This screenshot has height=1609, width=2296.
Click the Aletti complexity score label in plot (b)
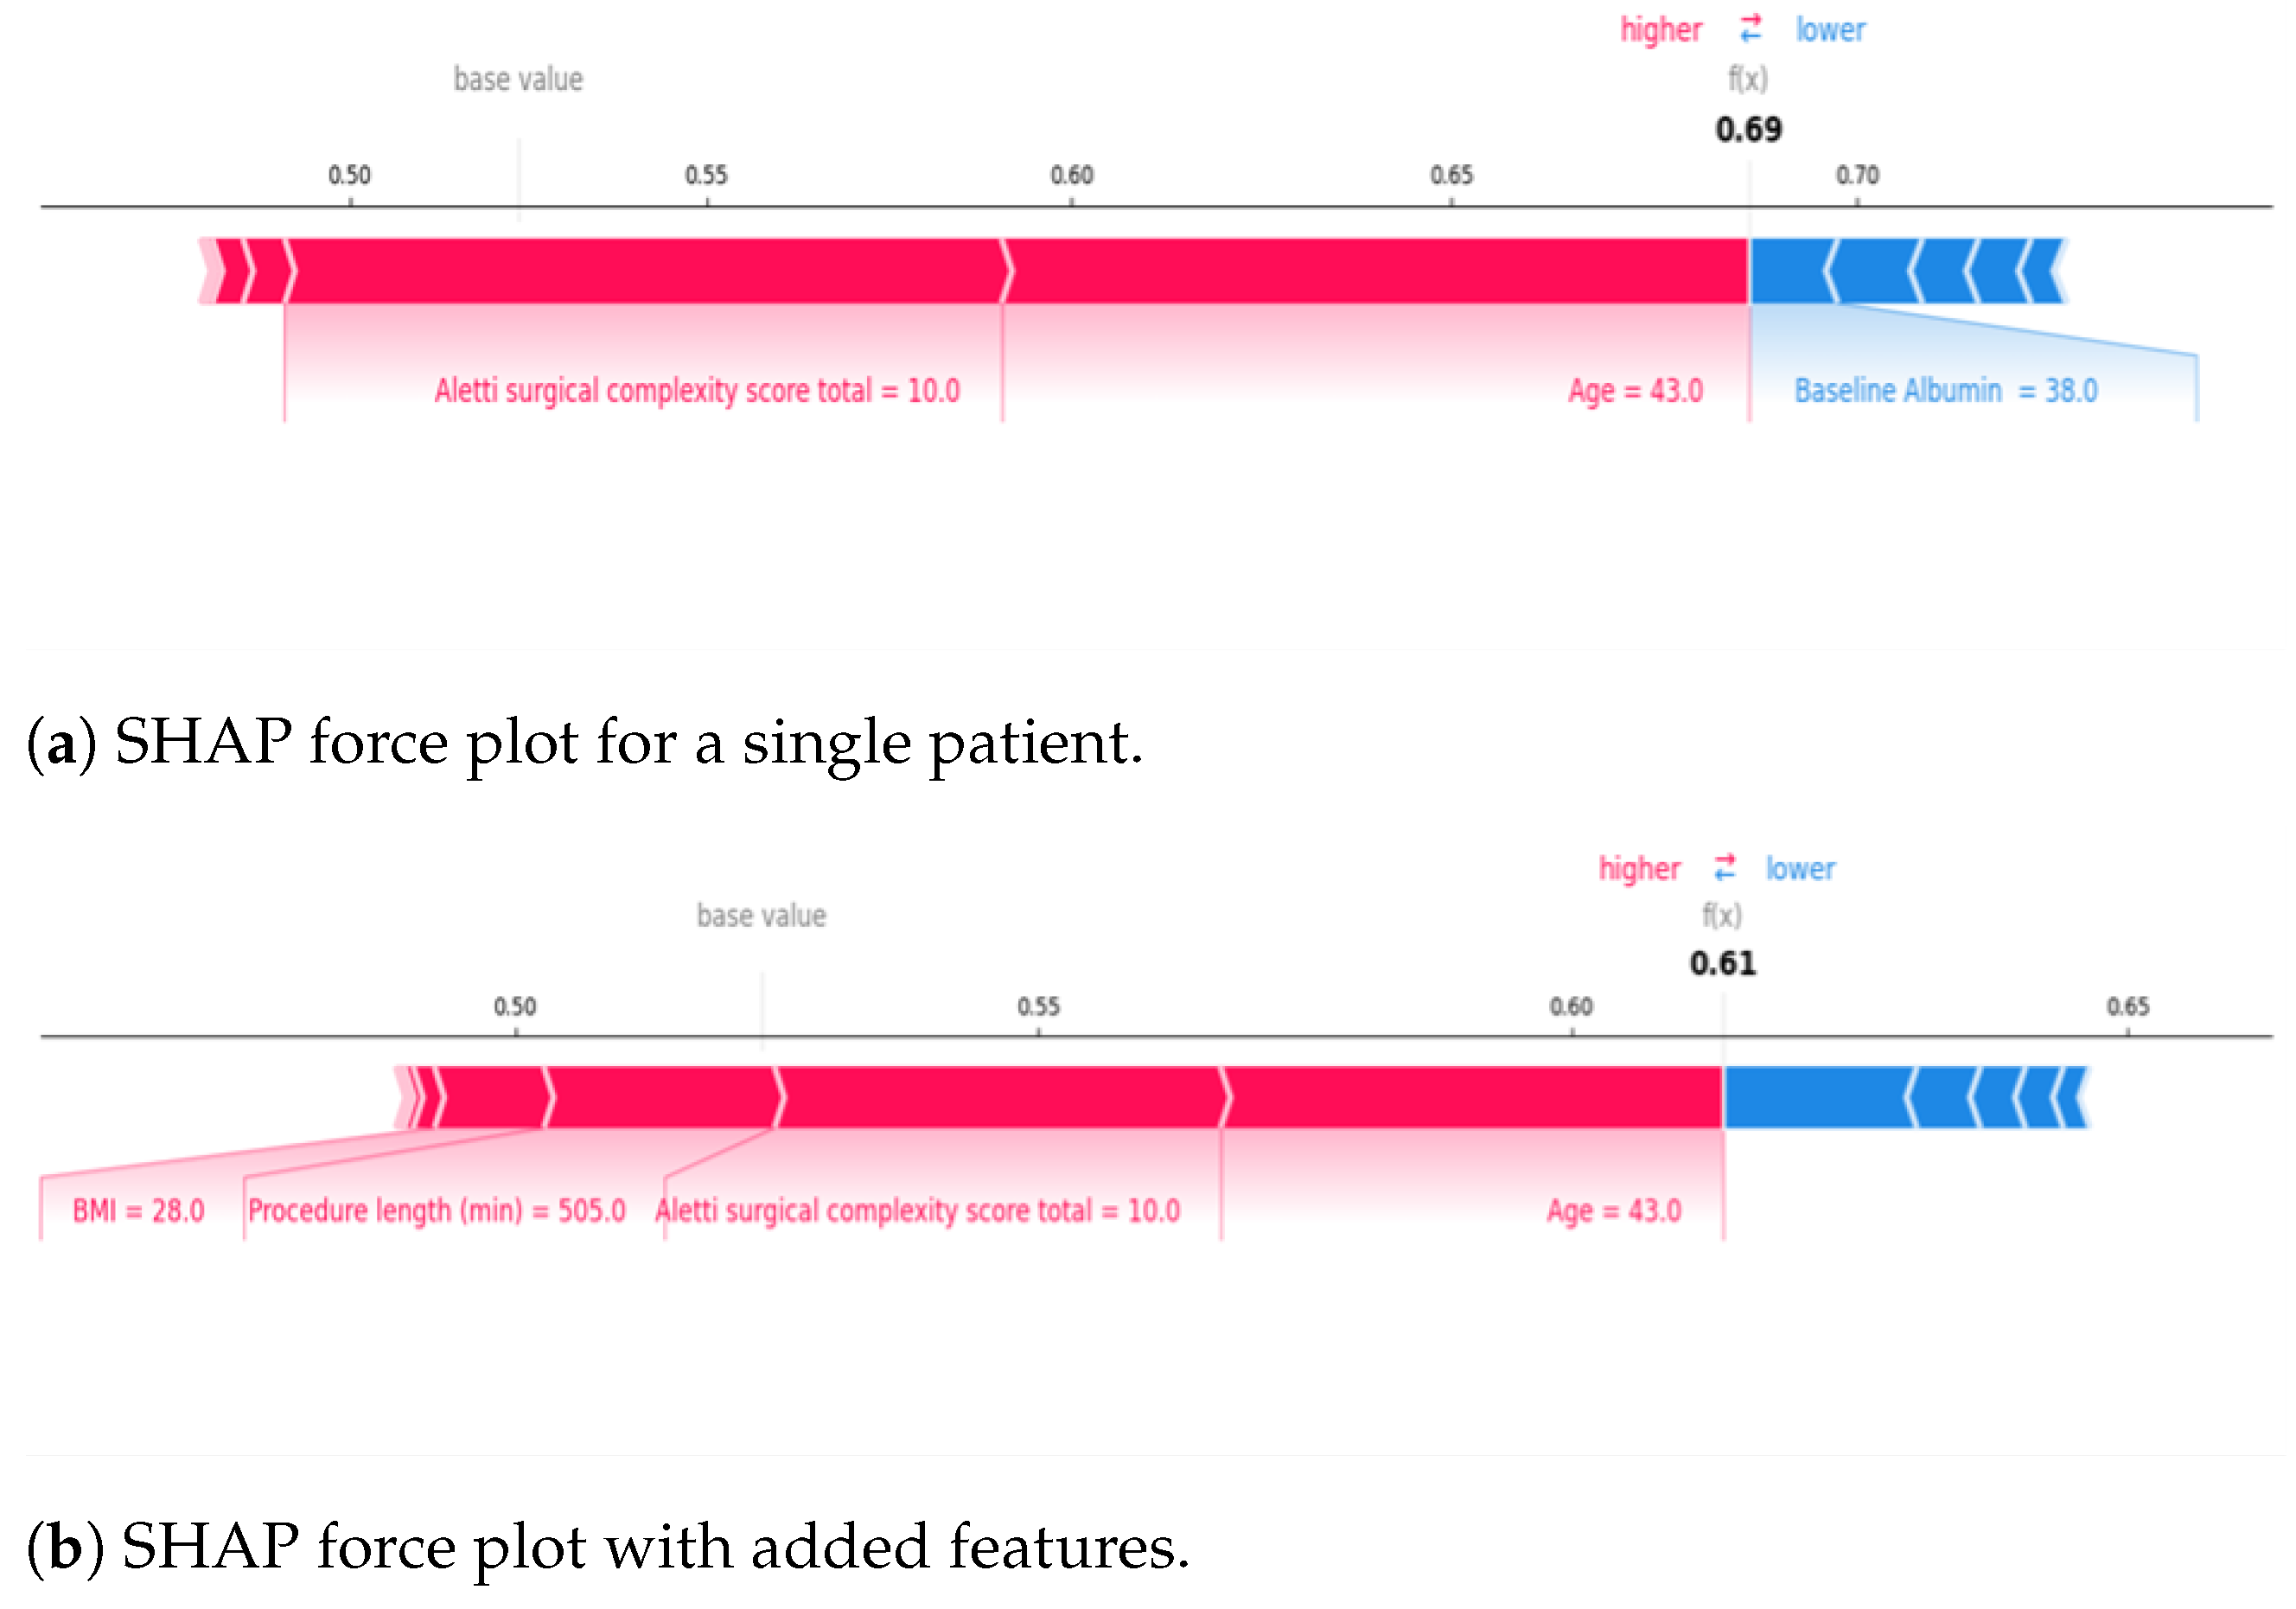click(x=917, y=1211)
